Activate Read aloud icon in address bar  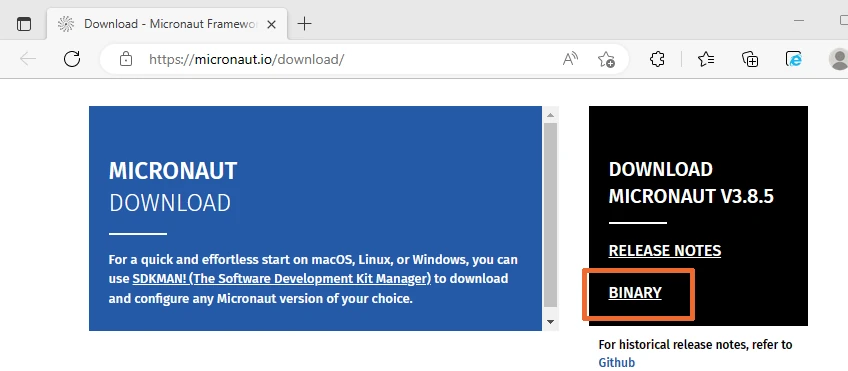point(570,59)
